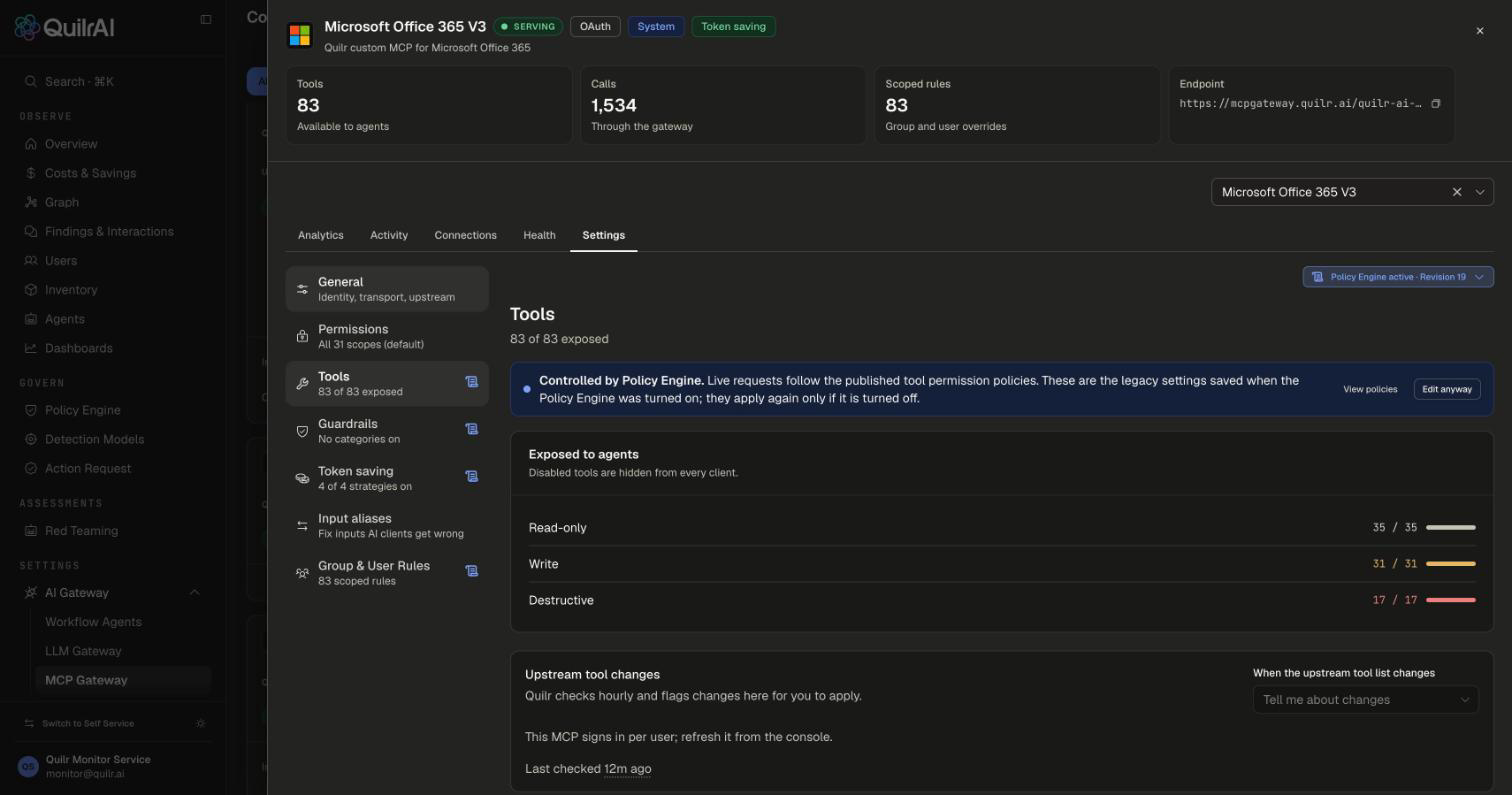Viewport: 1512px width, 795px height.
Task: Click the Graph sidebar icon
Action: coord(31,202)
